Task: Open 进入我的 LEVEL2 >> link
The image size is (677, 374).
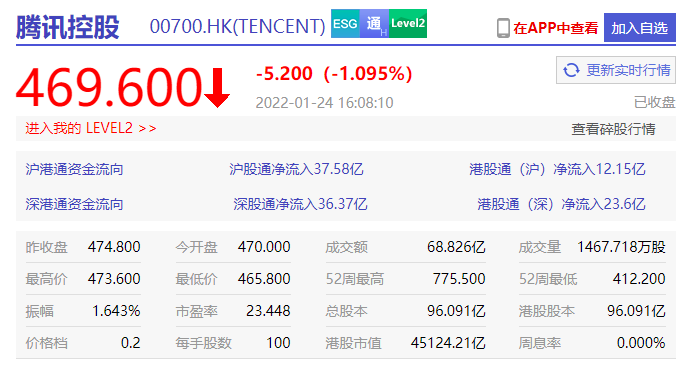Action: coord(91,128)
